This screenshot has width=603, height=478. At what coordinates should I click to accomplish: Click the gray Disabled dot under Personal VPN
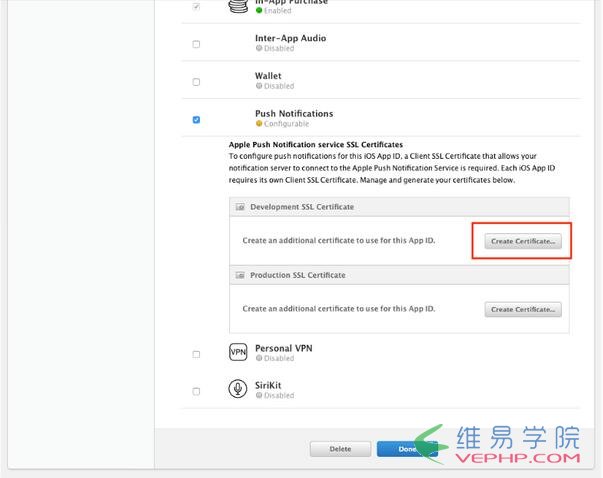coord(259,358)
